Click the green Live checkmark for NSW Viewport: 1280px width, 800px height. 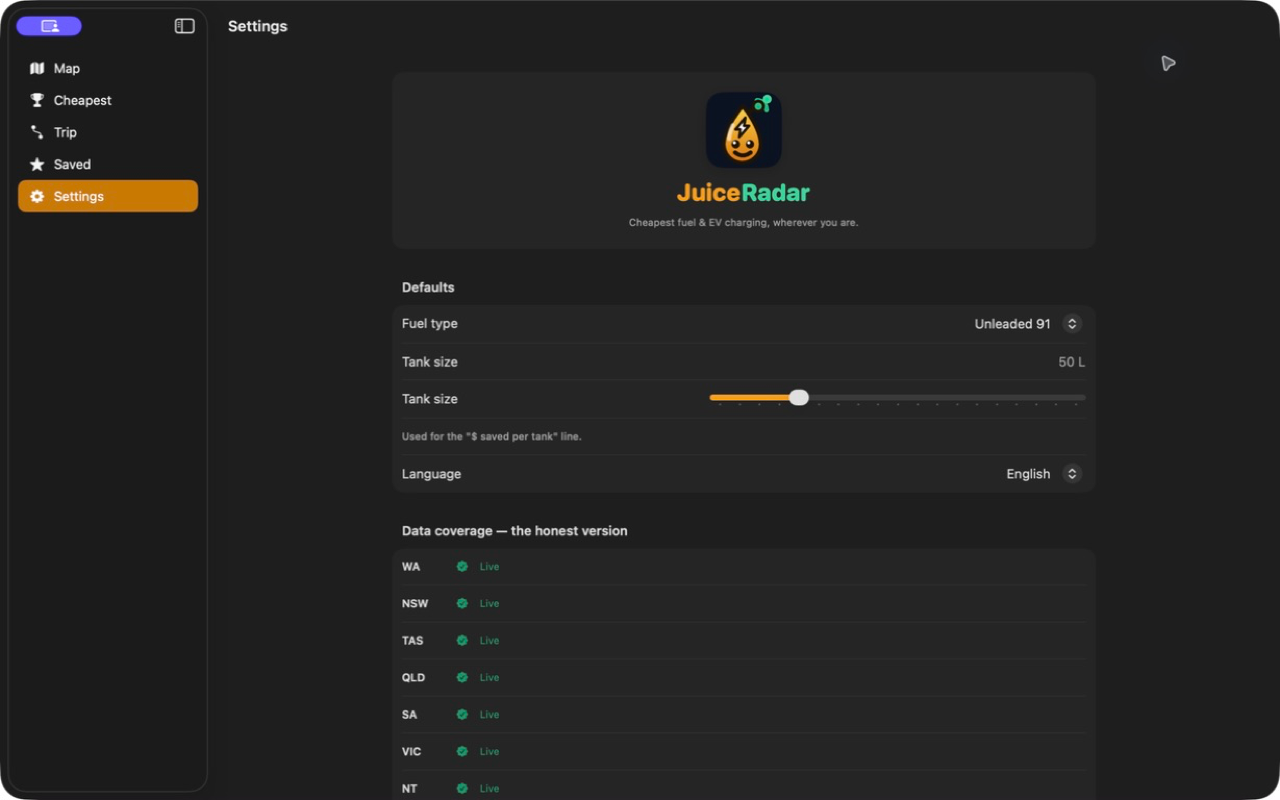pos(462,604)
